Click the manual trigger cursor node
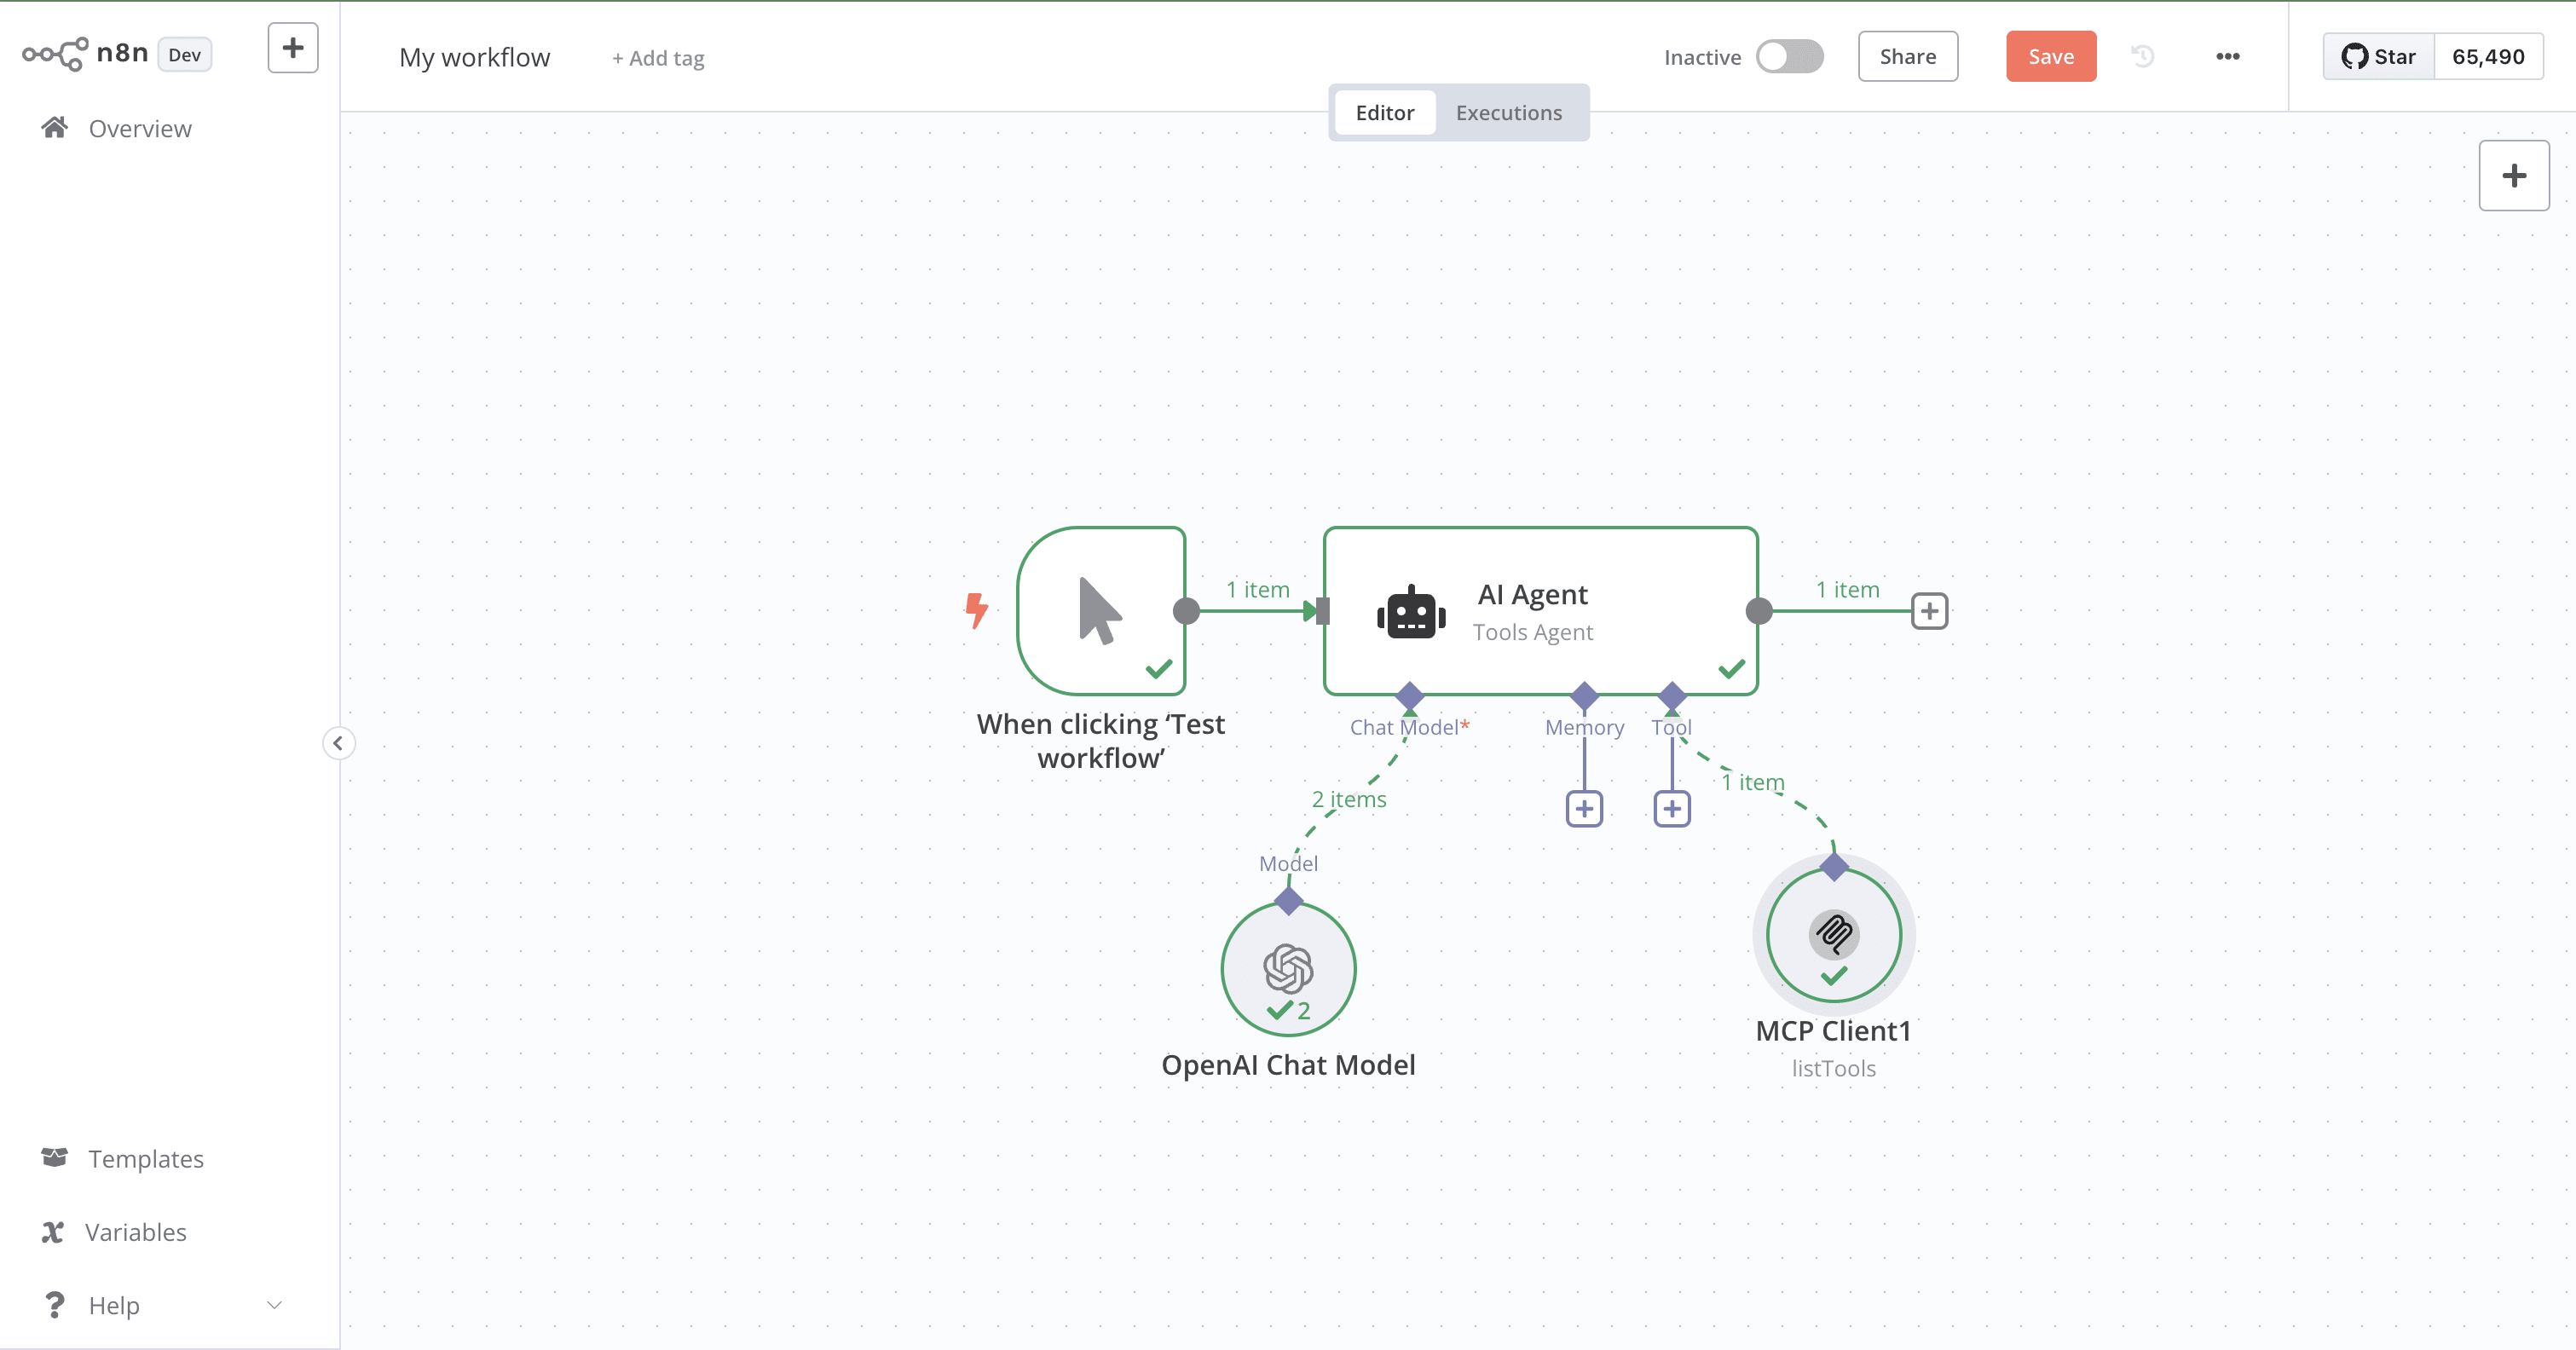The image size is (2576, 1350). click(x=1100, y=611)
